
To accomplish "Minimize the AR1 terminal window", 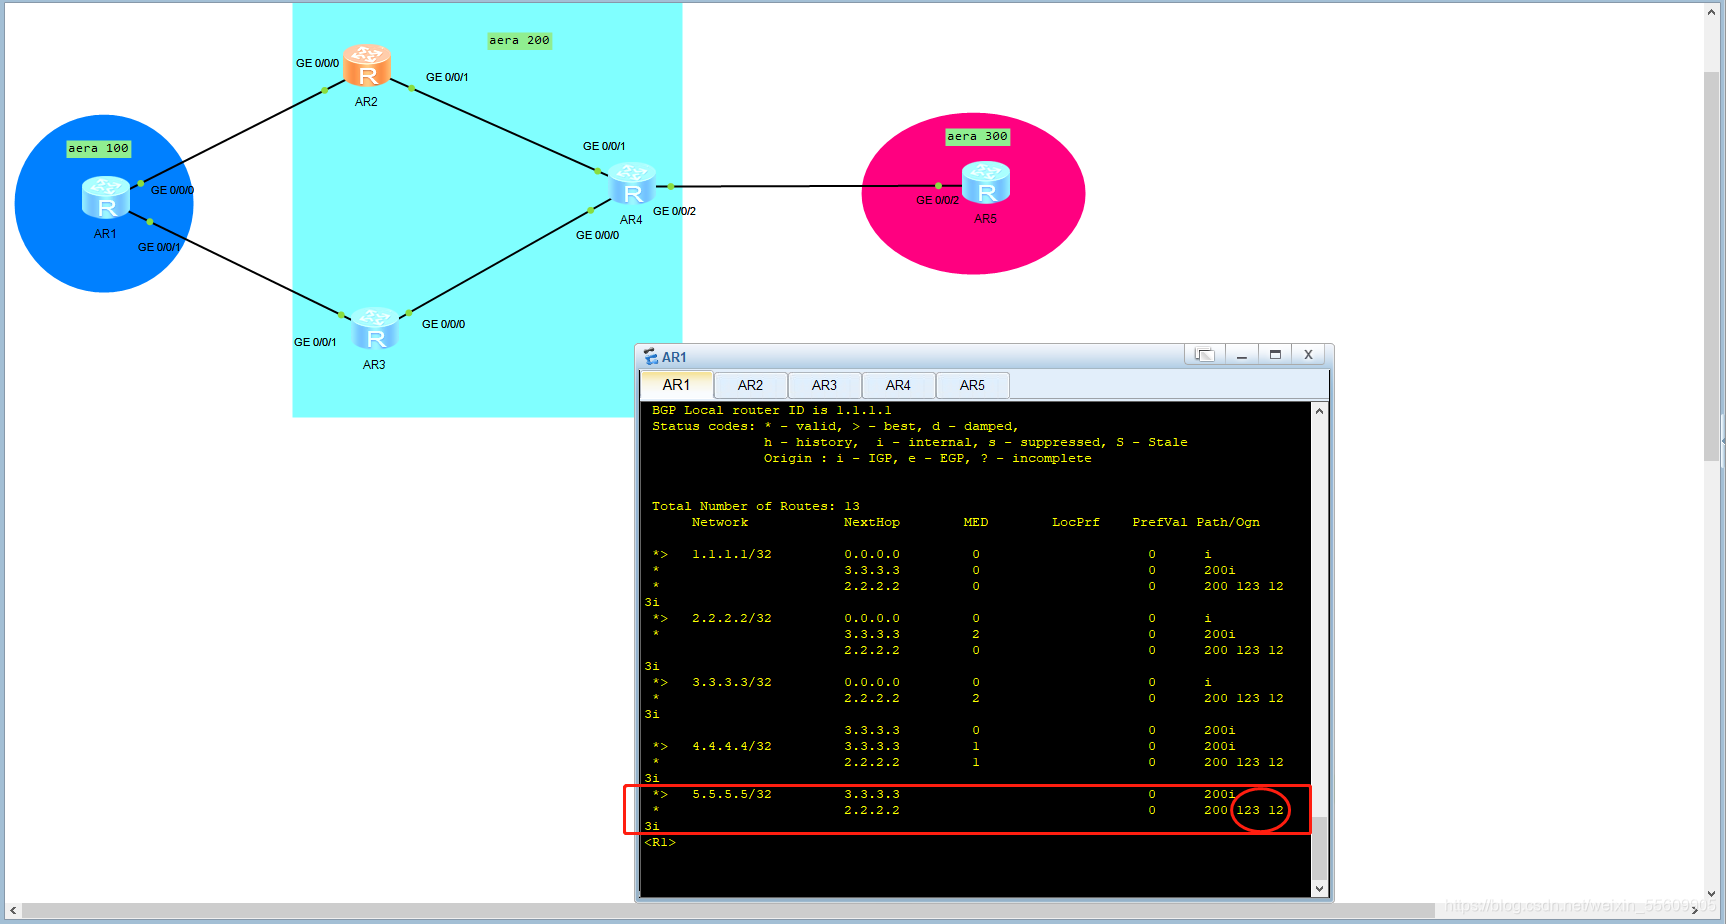I will point(1241,355).
